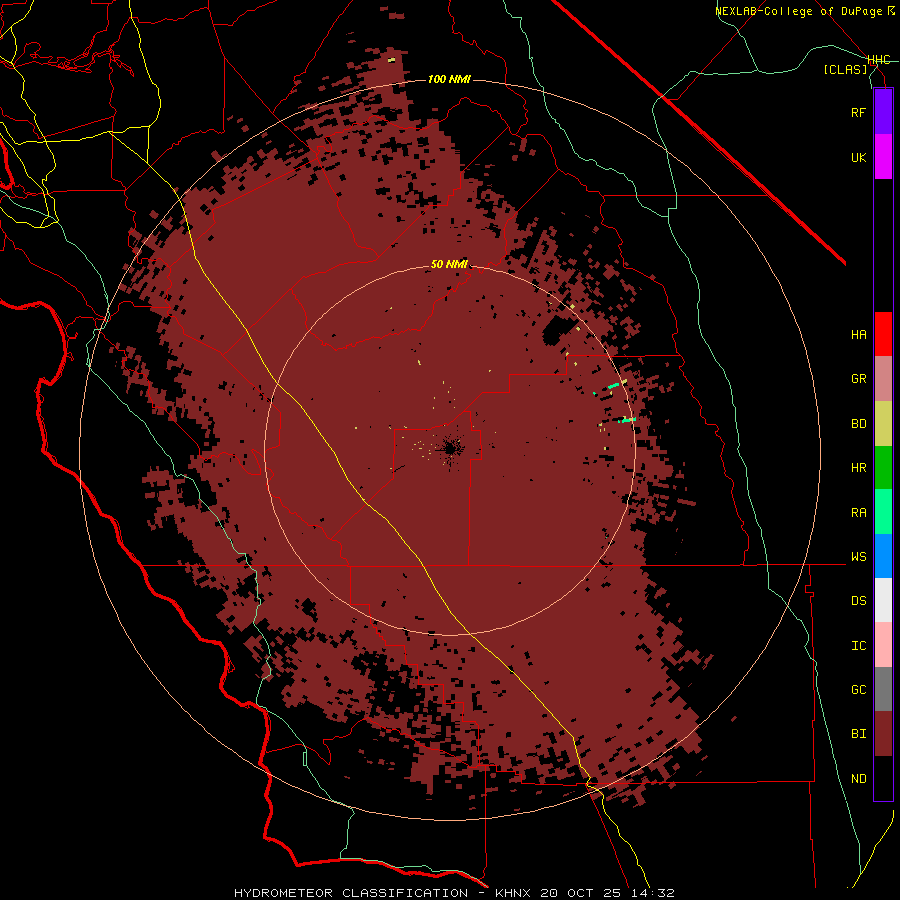Image resolution: width=900 pixels, height=900 pixels.
Task: Click the radar site center clutter burst
Action: click(449, 447)
